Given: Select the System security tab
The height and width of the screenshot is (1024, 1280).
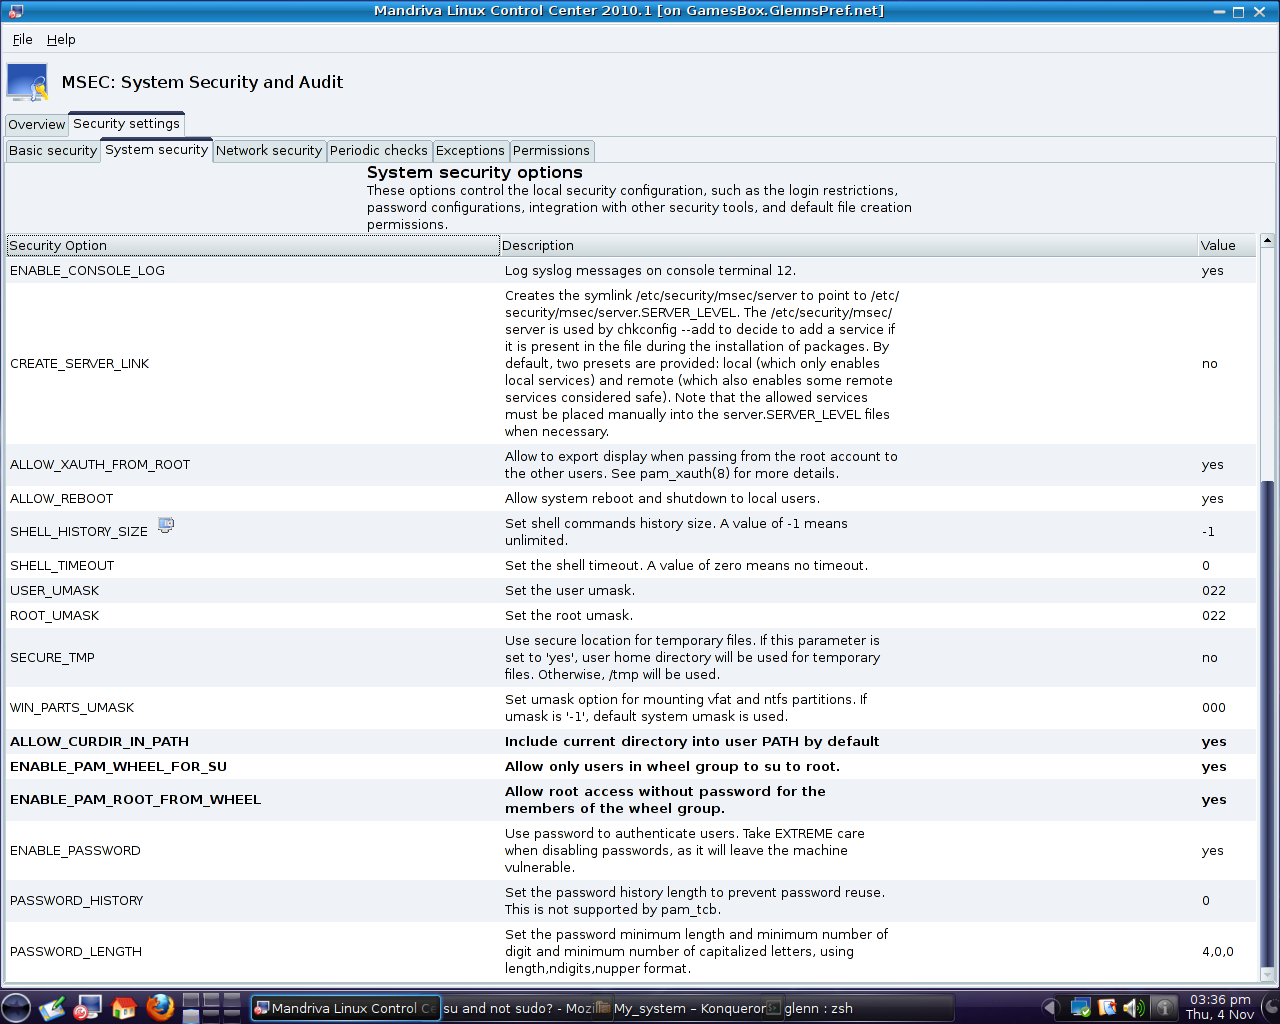Looking at the screenshot, I should pos(157,149).
